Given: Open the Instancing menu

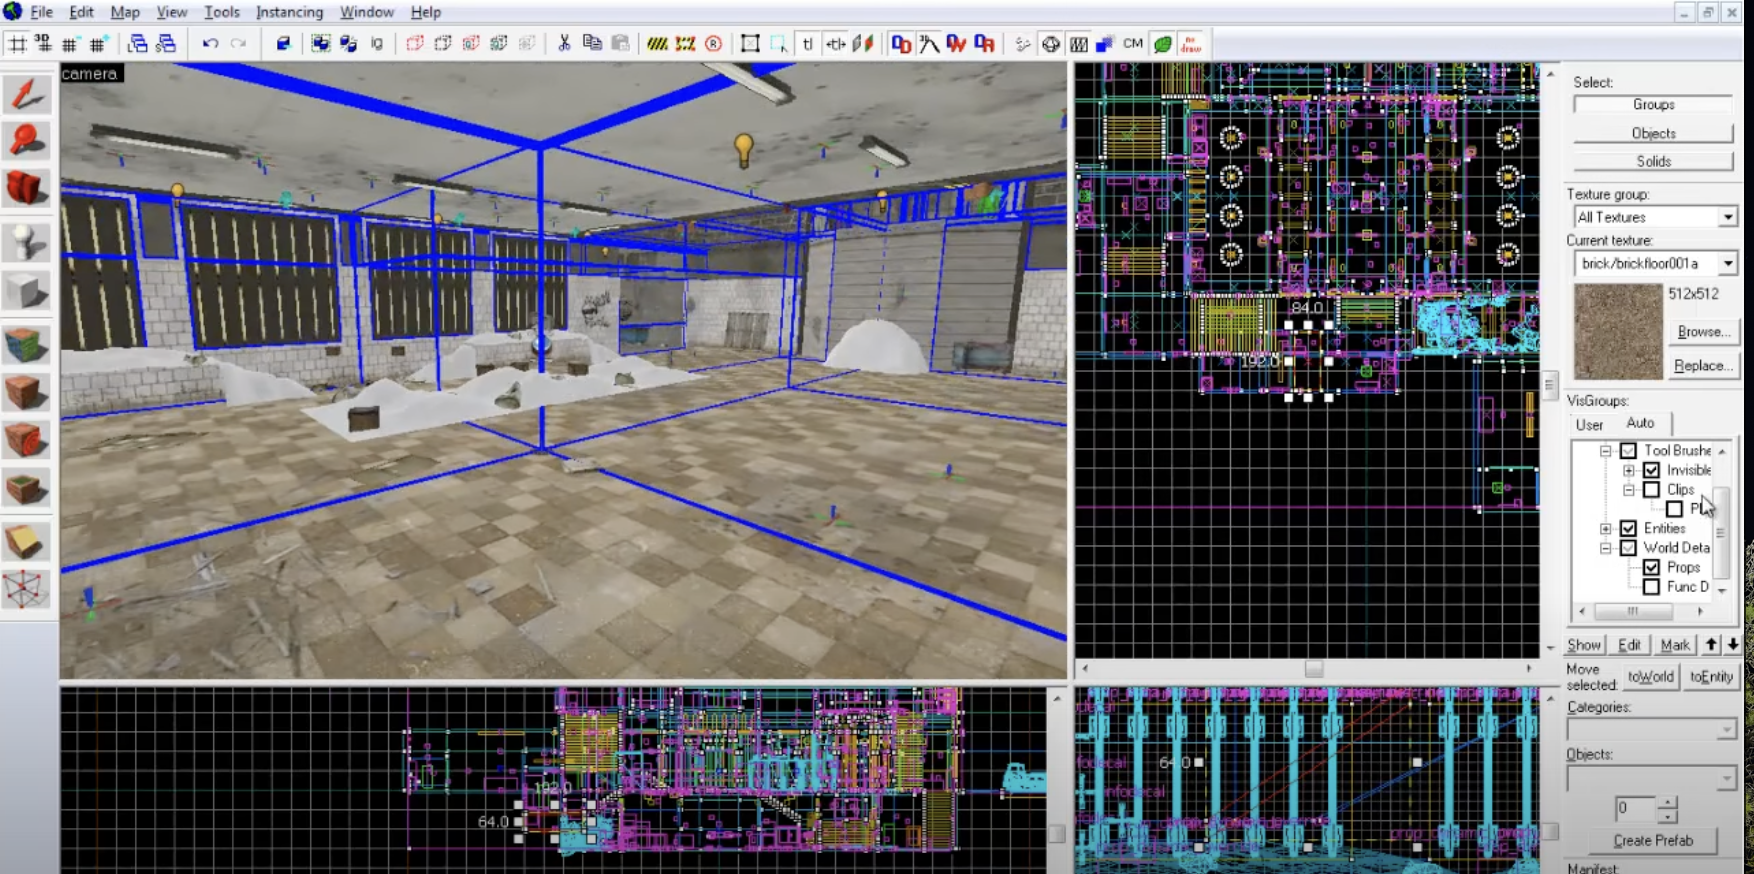Looking at the screenshot, I should click(289, 12).
